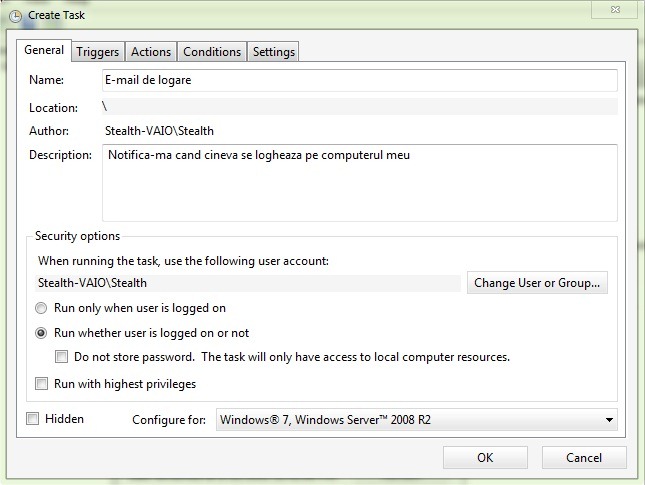Image resolution: width=645 pixels, height=485 pixels.
Task: Enable Run with highest privileges
Action: click(41, 384)
